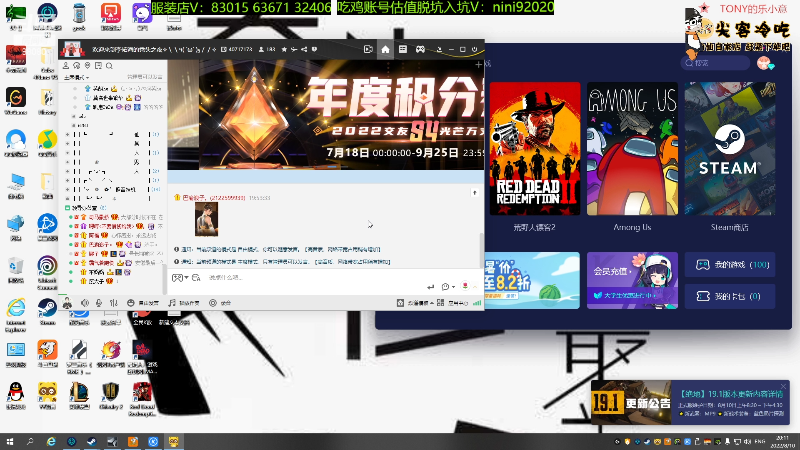
Task: Click the search magnifier above channel list
Action: pyautogui.click(x=109, y=66)
